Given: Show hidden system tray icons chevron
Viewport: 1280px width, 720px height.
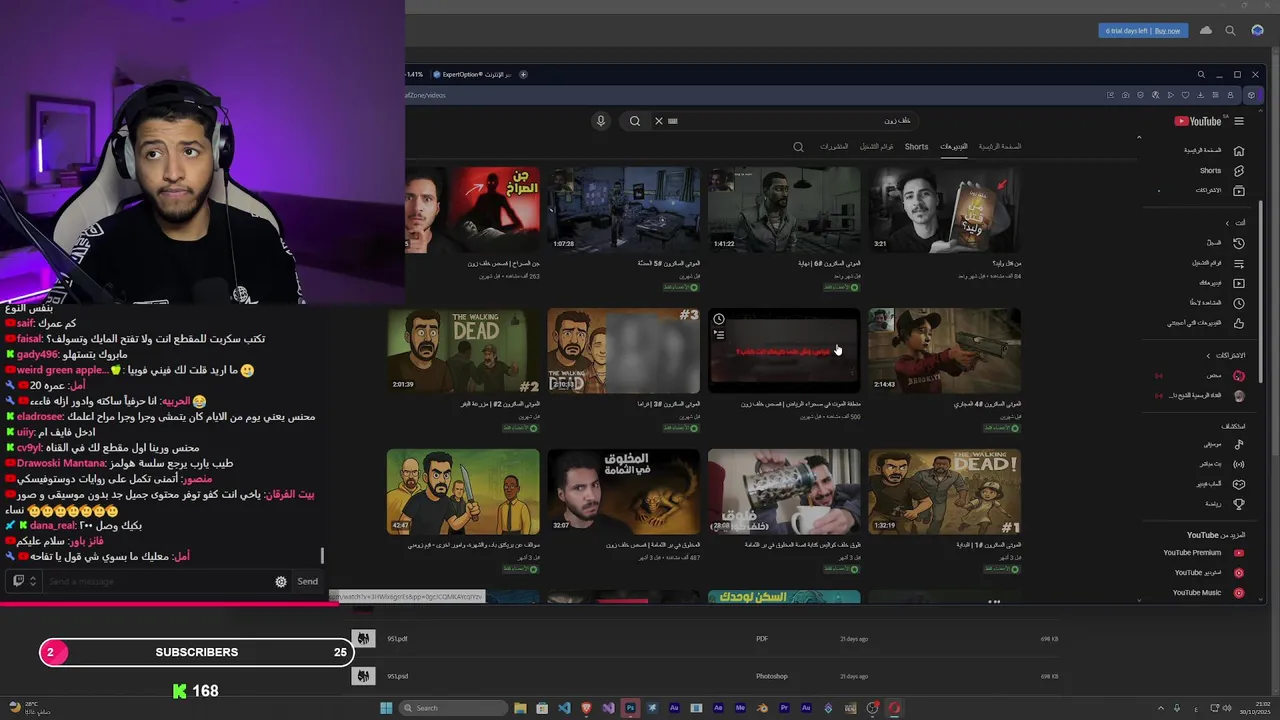Looking at the screenshot, I should tap(1161, 708).
